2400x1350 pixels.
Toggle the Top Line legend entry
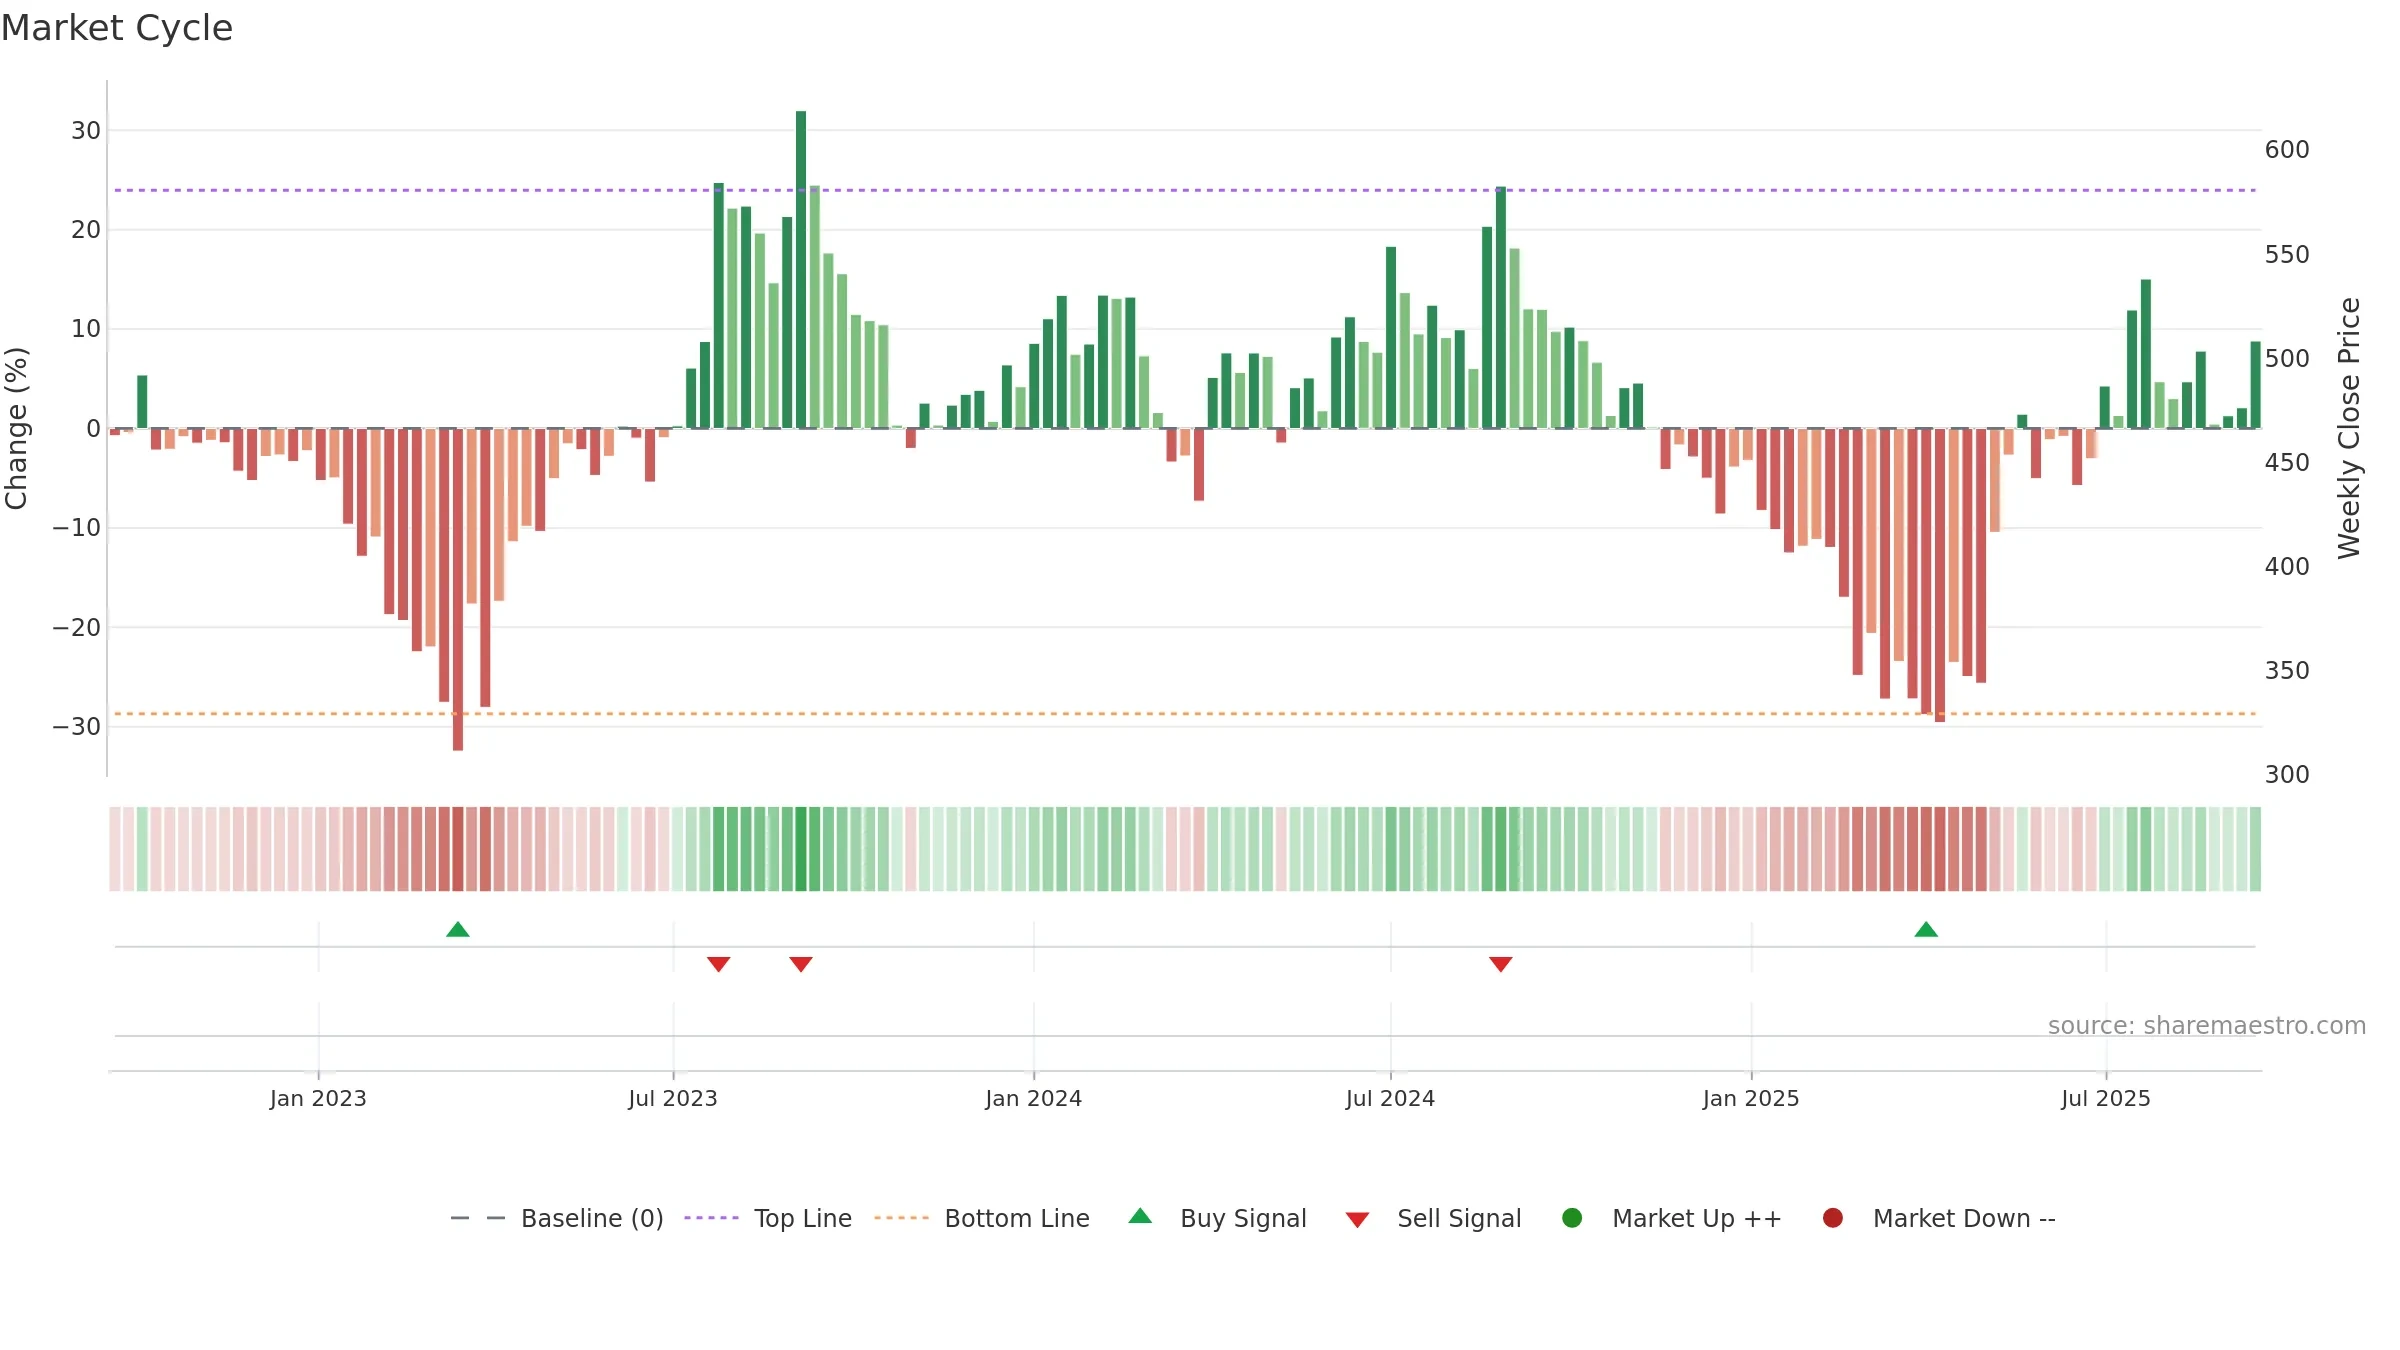tap(768, 1218)
